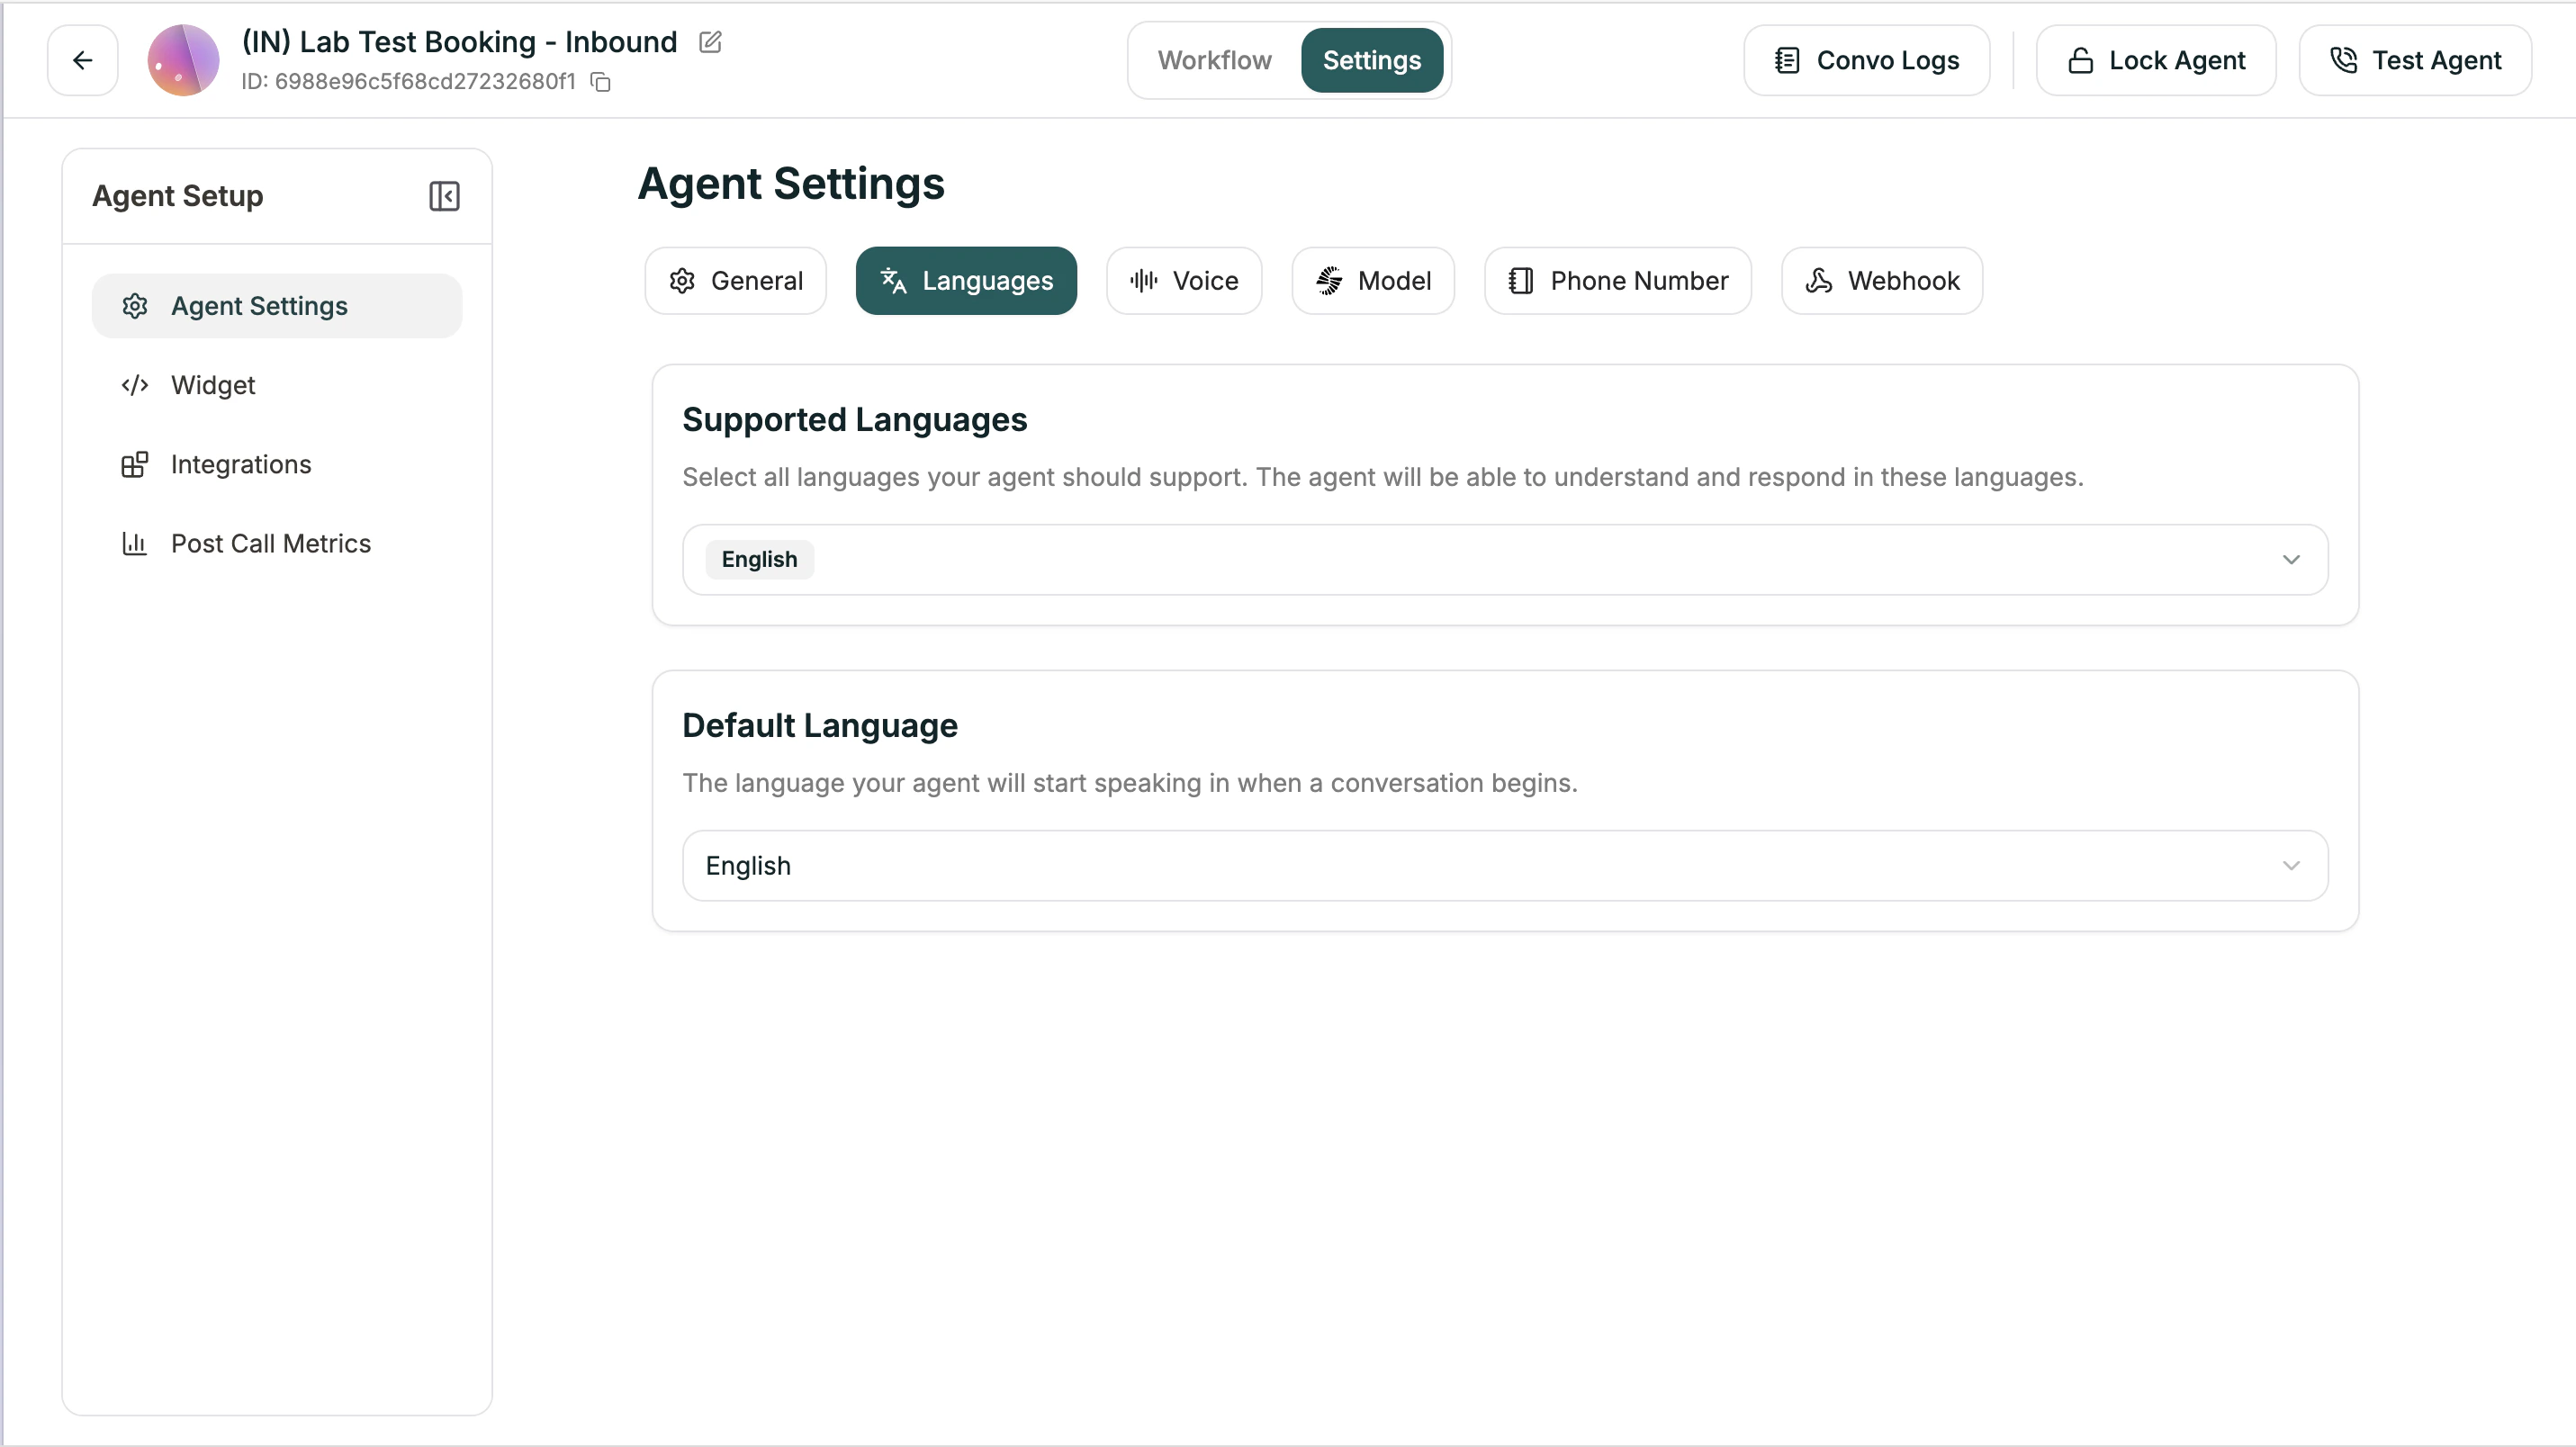Switch to the Voice tab
2576x1447 pixels.
click(1184, 281)
